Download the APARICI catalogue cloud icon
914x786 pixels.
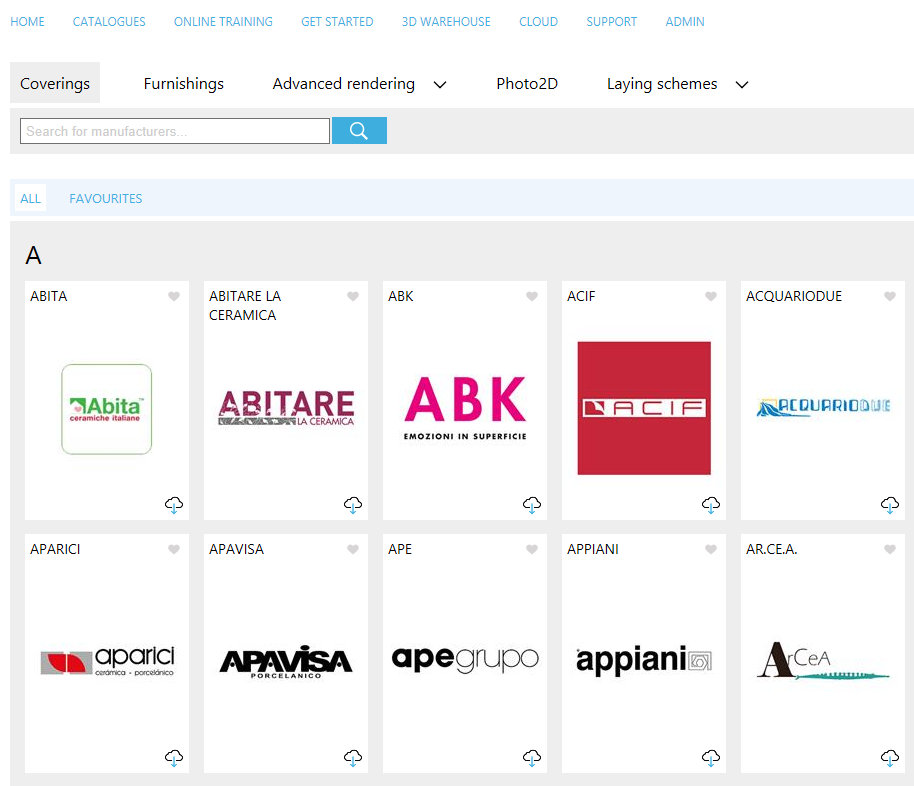point(174,757)
